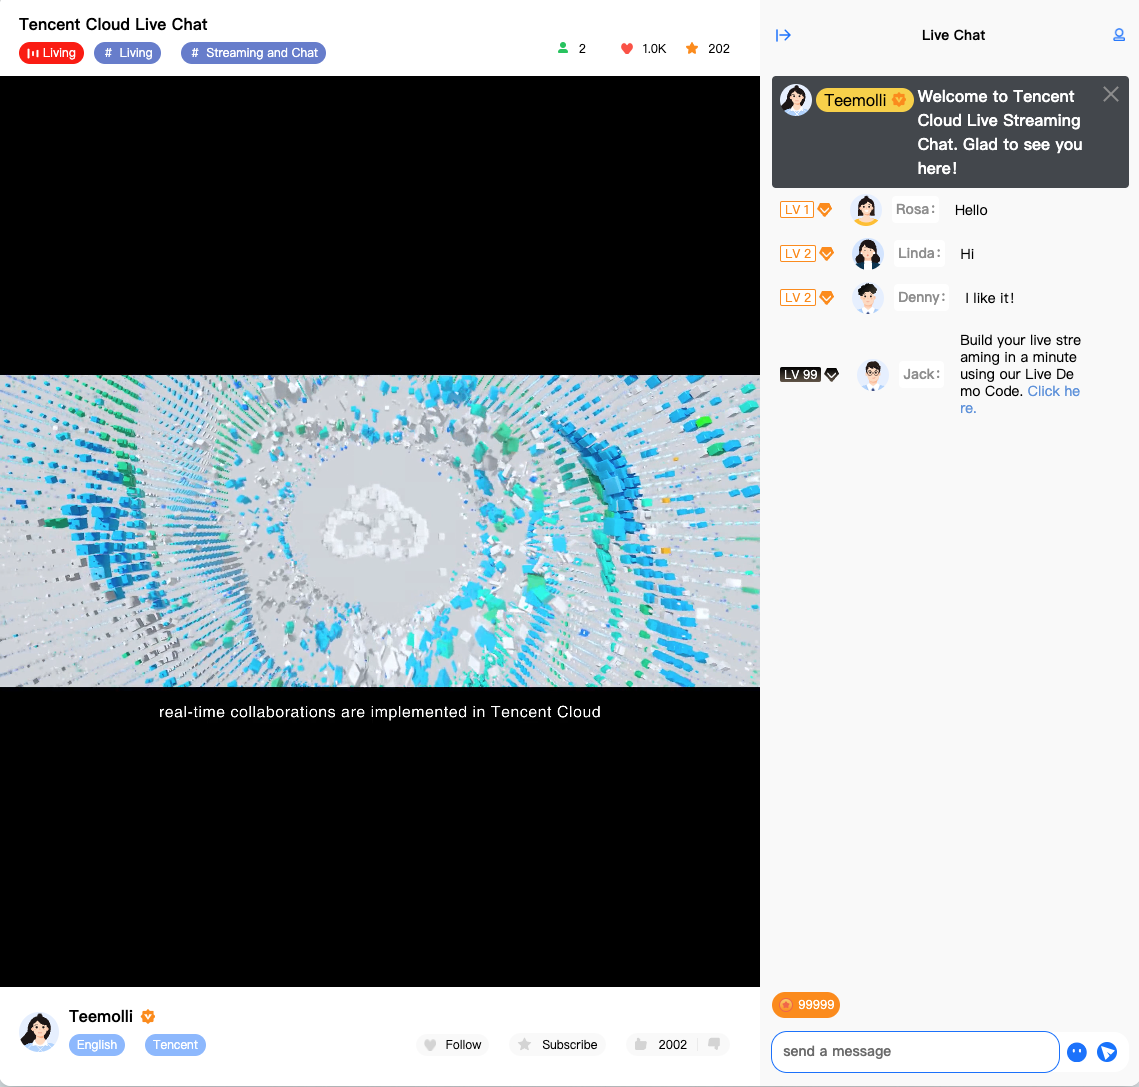Select the Tencent tag under Teemolli
The height and width of the screenshot is (1087, 1139).
click(x=175, y=1045)
